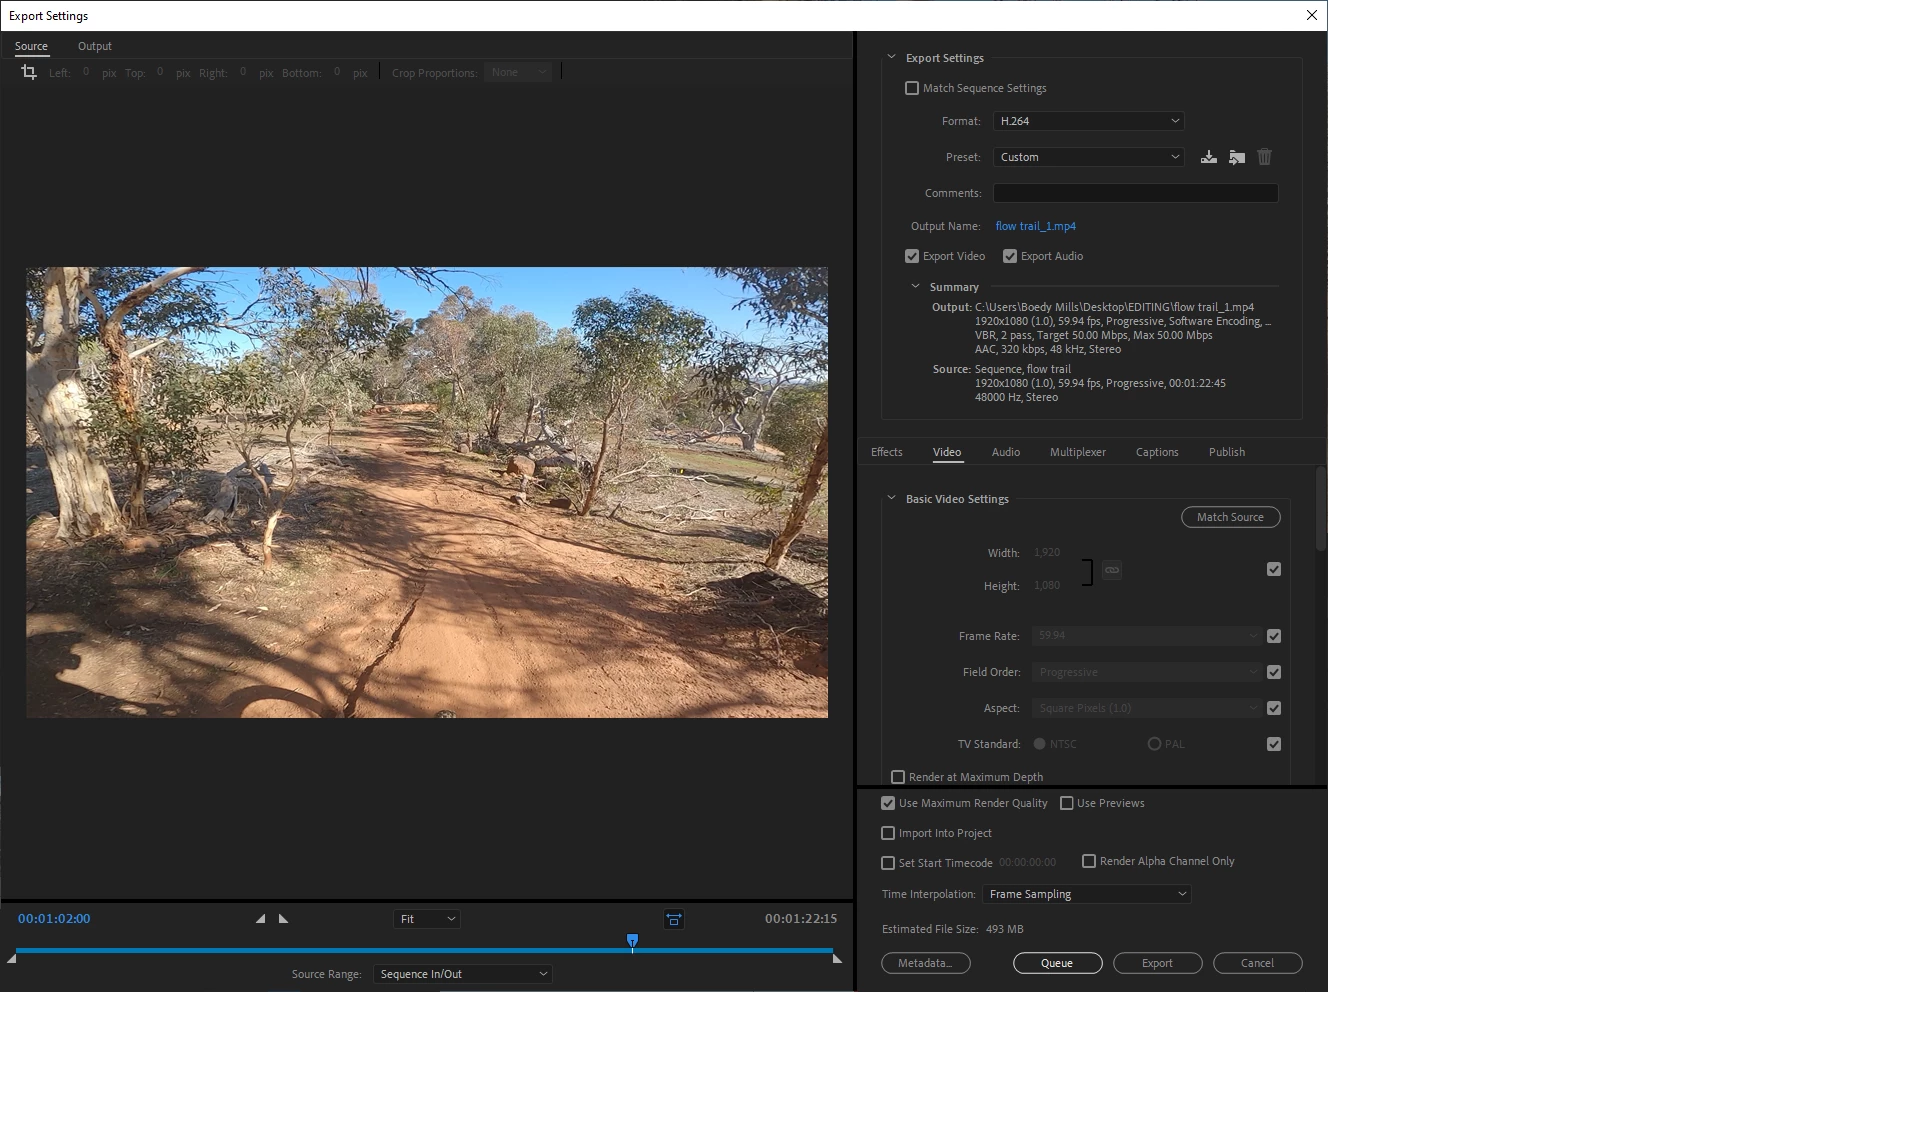The image size is (1920, 1136).
Task: Open the Format H.264 dropdown
Action: [1088, 121]
